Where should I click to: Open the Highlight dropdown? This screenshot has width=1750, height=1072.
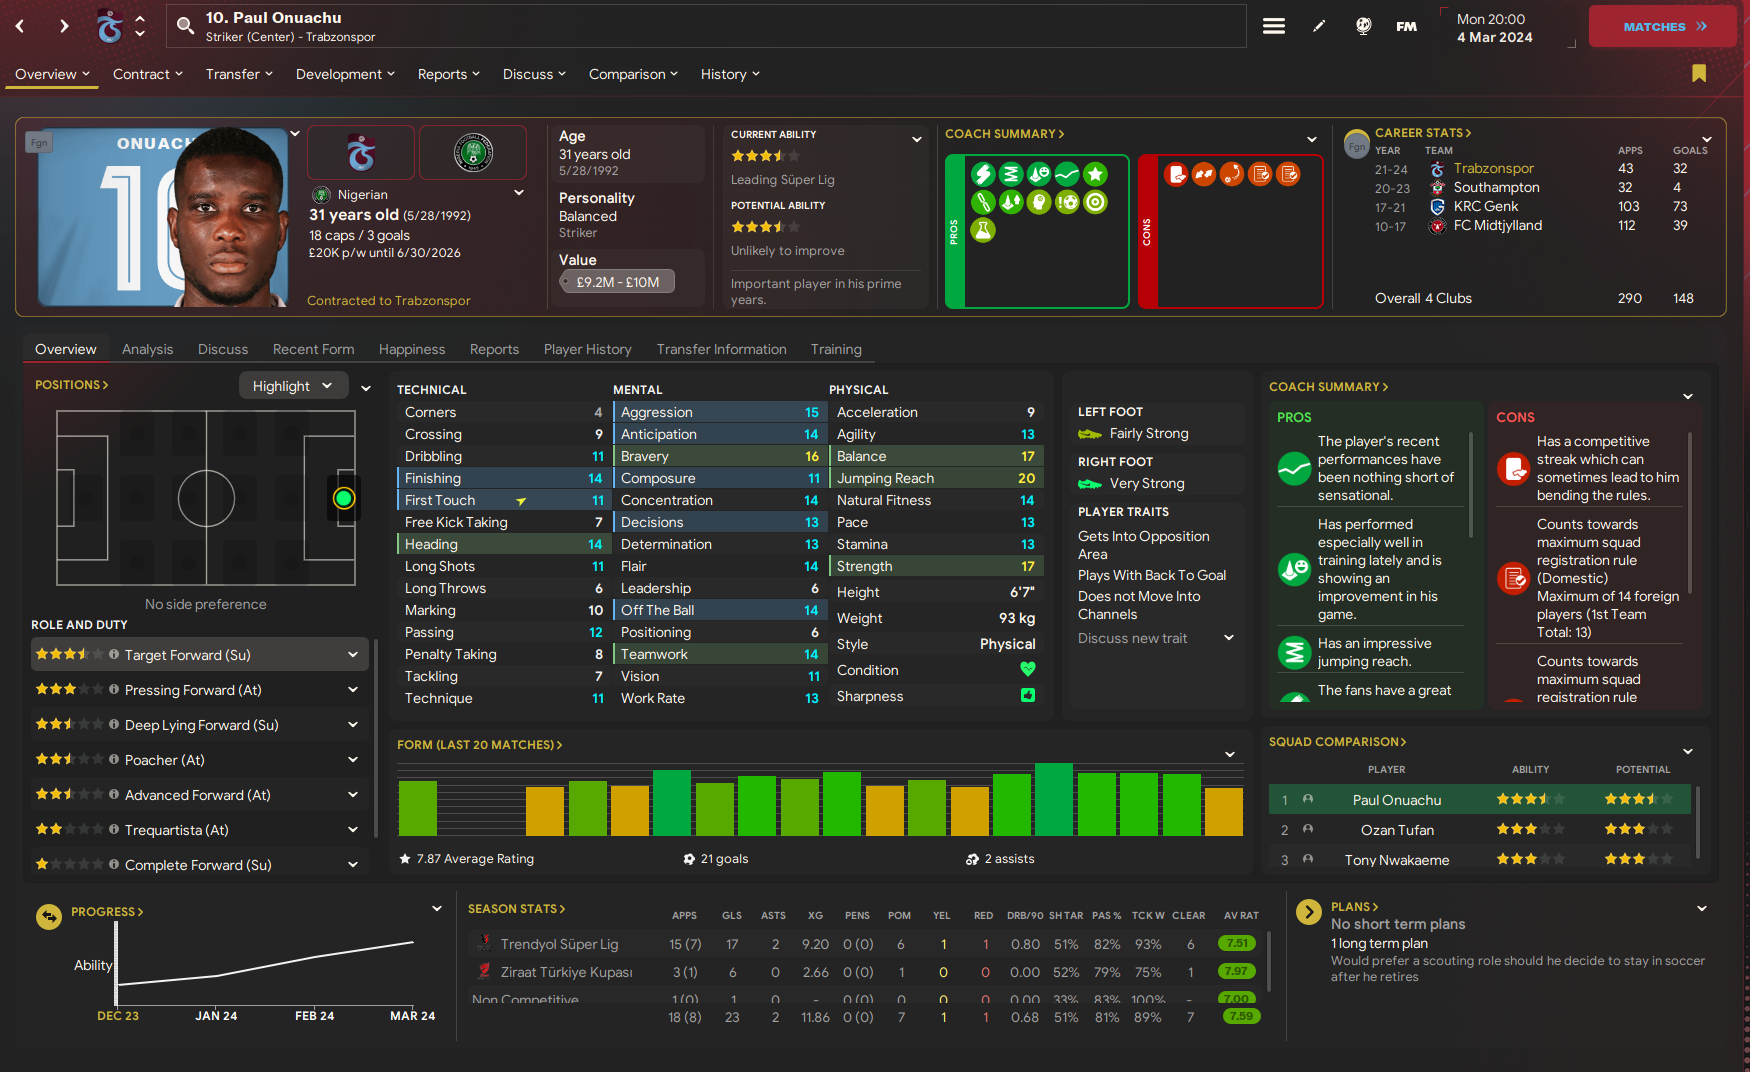click(x=293, y=386)
